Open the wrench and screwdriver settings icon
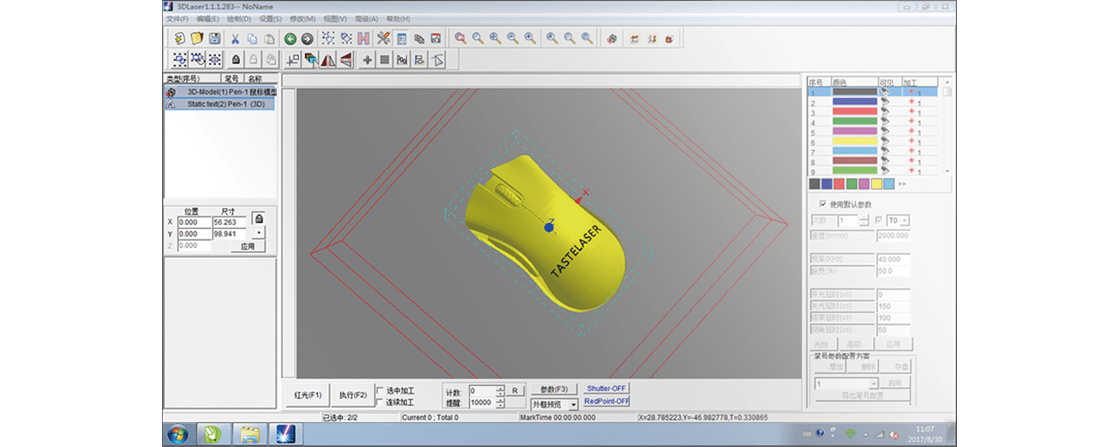The image size is (1120, 447). (384, 39)
